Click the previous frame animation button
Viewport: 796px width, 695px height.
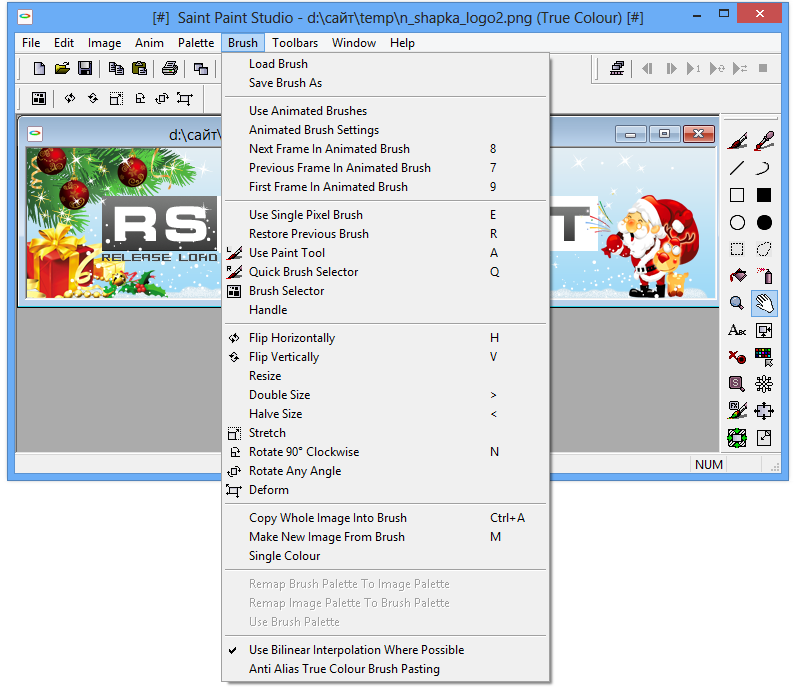tap(647, 69)
